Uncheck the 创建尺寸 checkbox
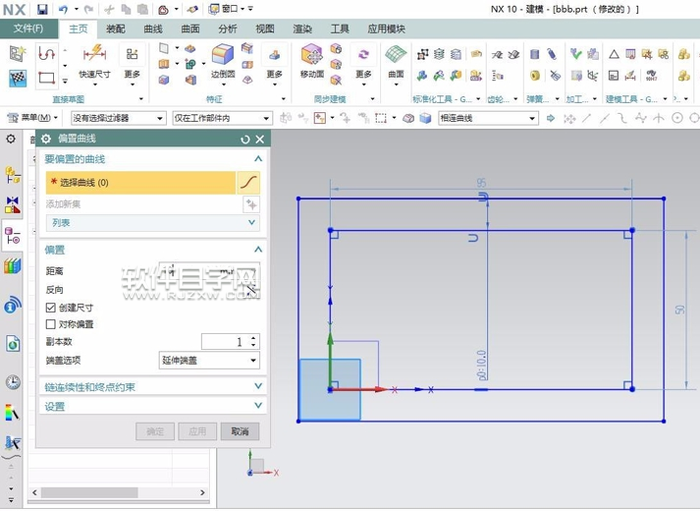 point(51,308)
